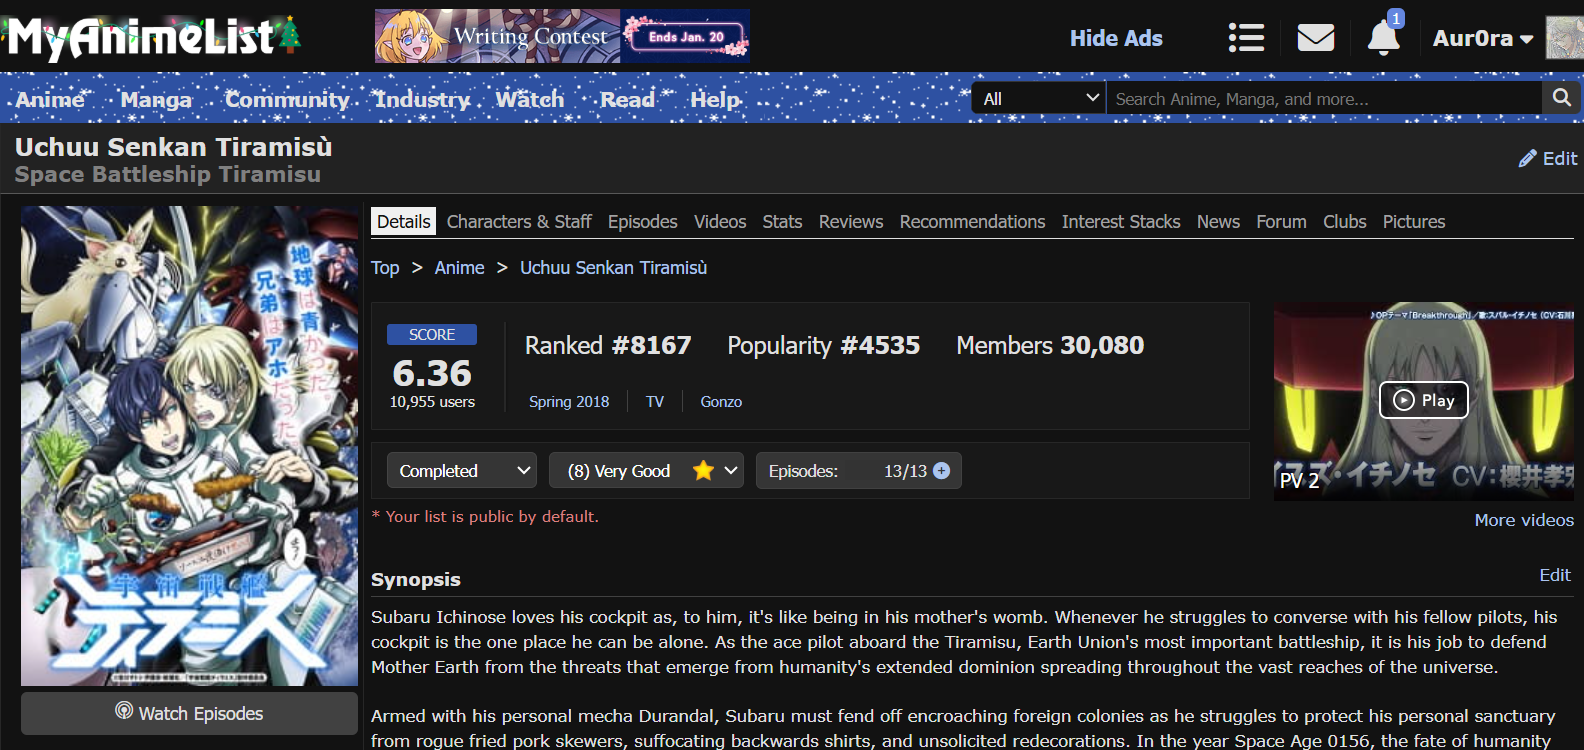
Task: Switch to the Episodes tab
Action: (x=643, y=222)
